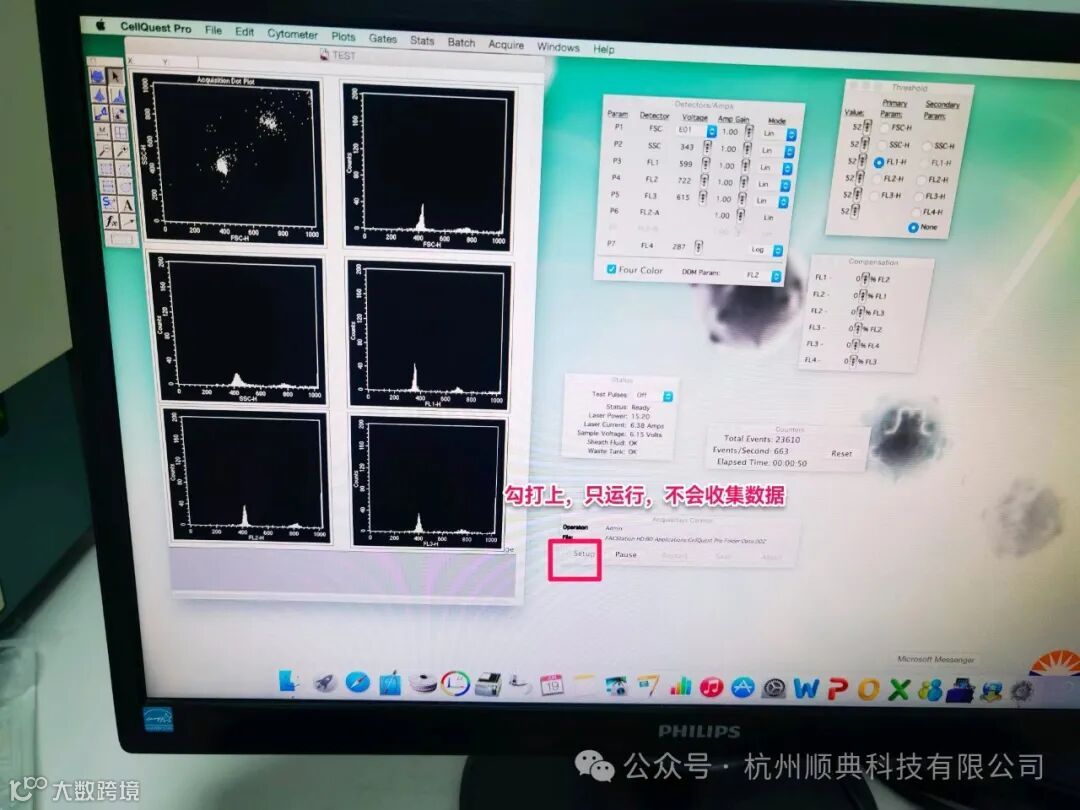
Task: Open Safari compass icon in dock
Action: [357, 683]
